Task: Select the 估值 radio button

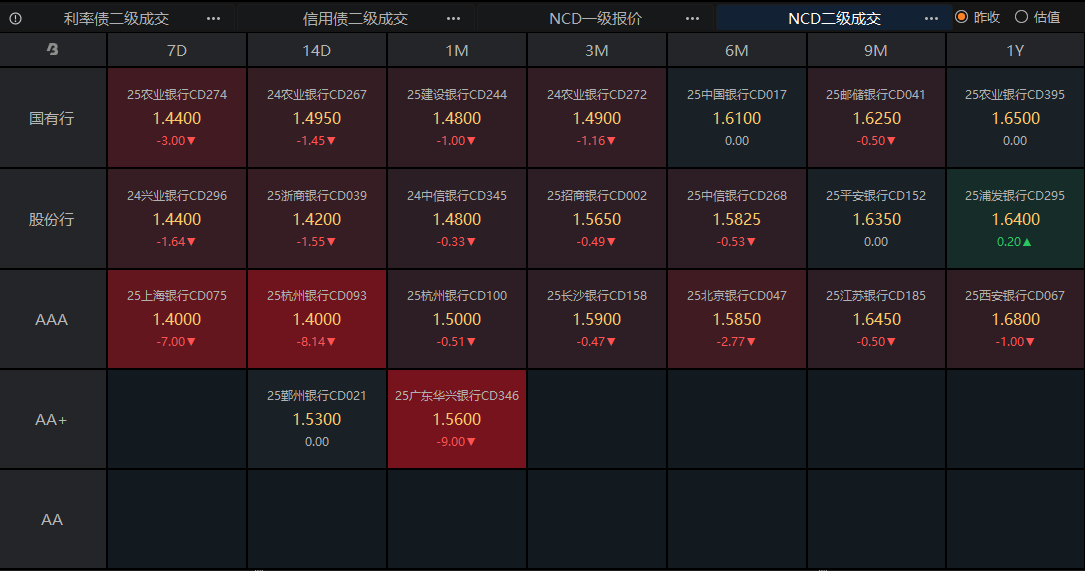Action: click(1021, 17)
